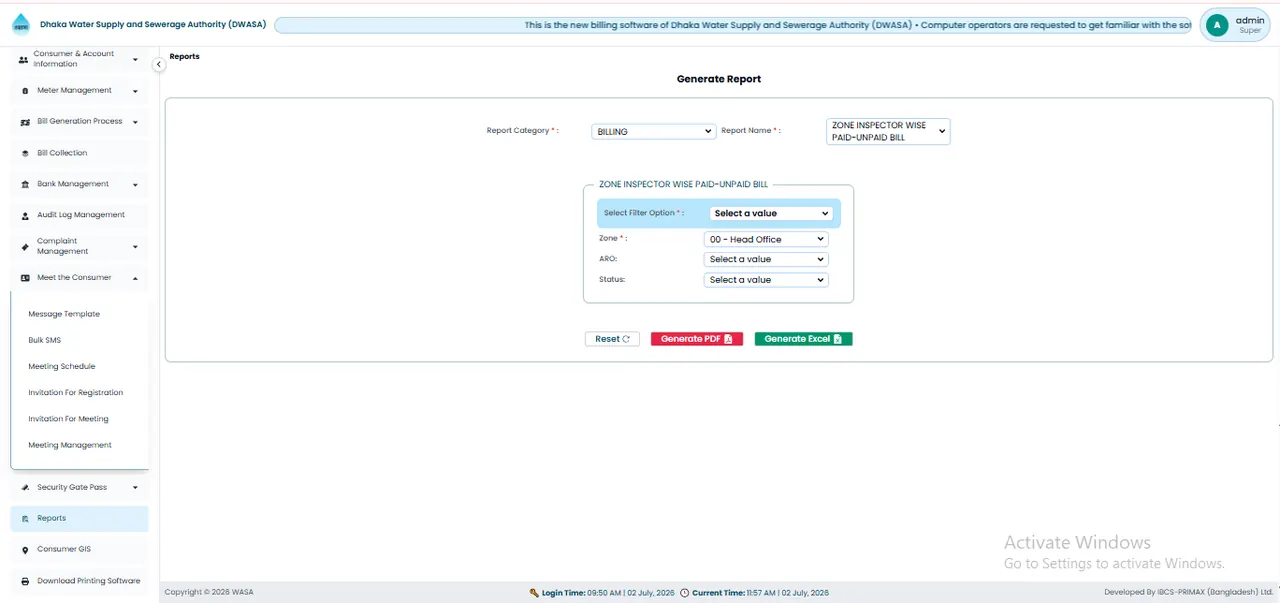Click the Consumer & Account Information people icon
Viewport: 1280px width, 603px height.
coord(24,60)
